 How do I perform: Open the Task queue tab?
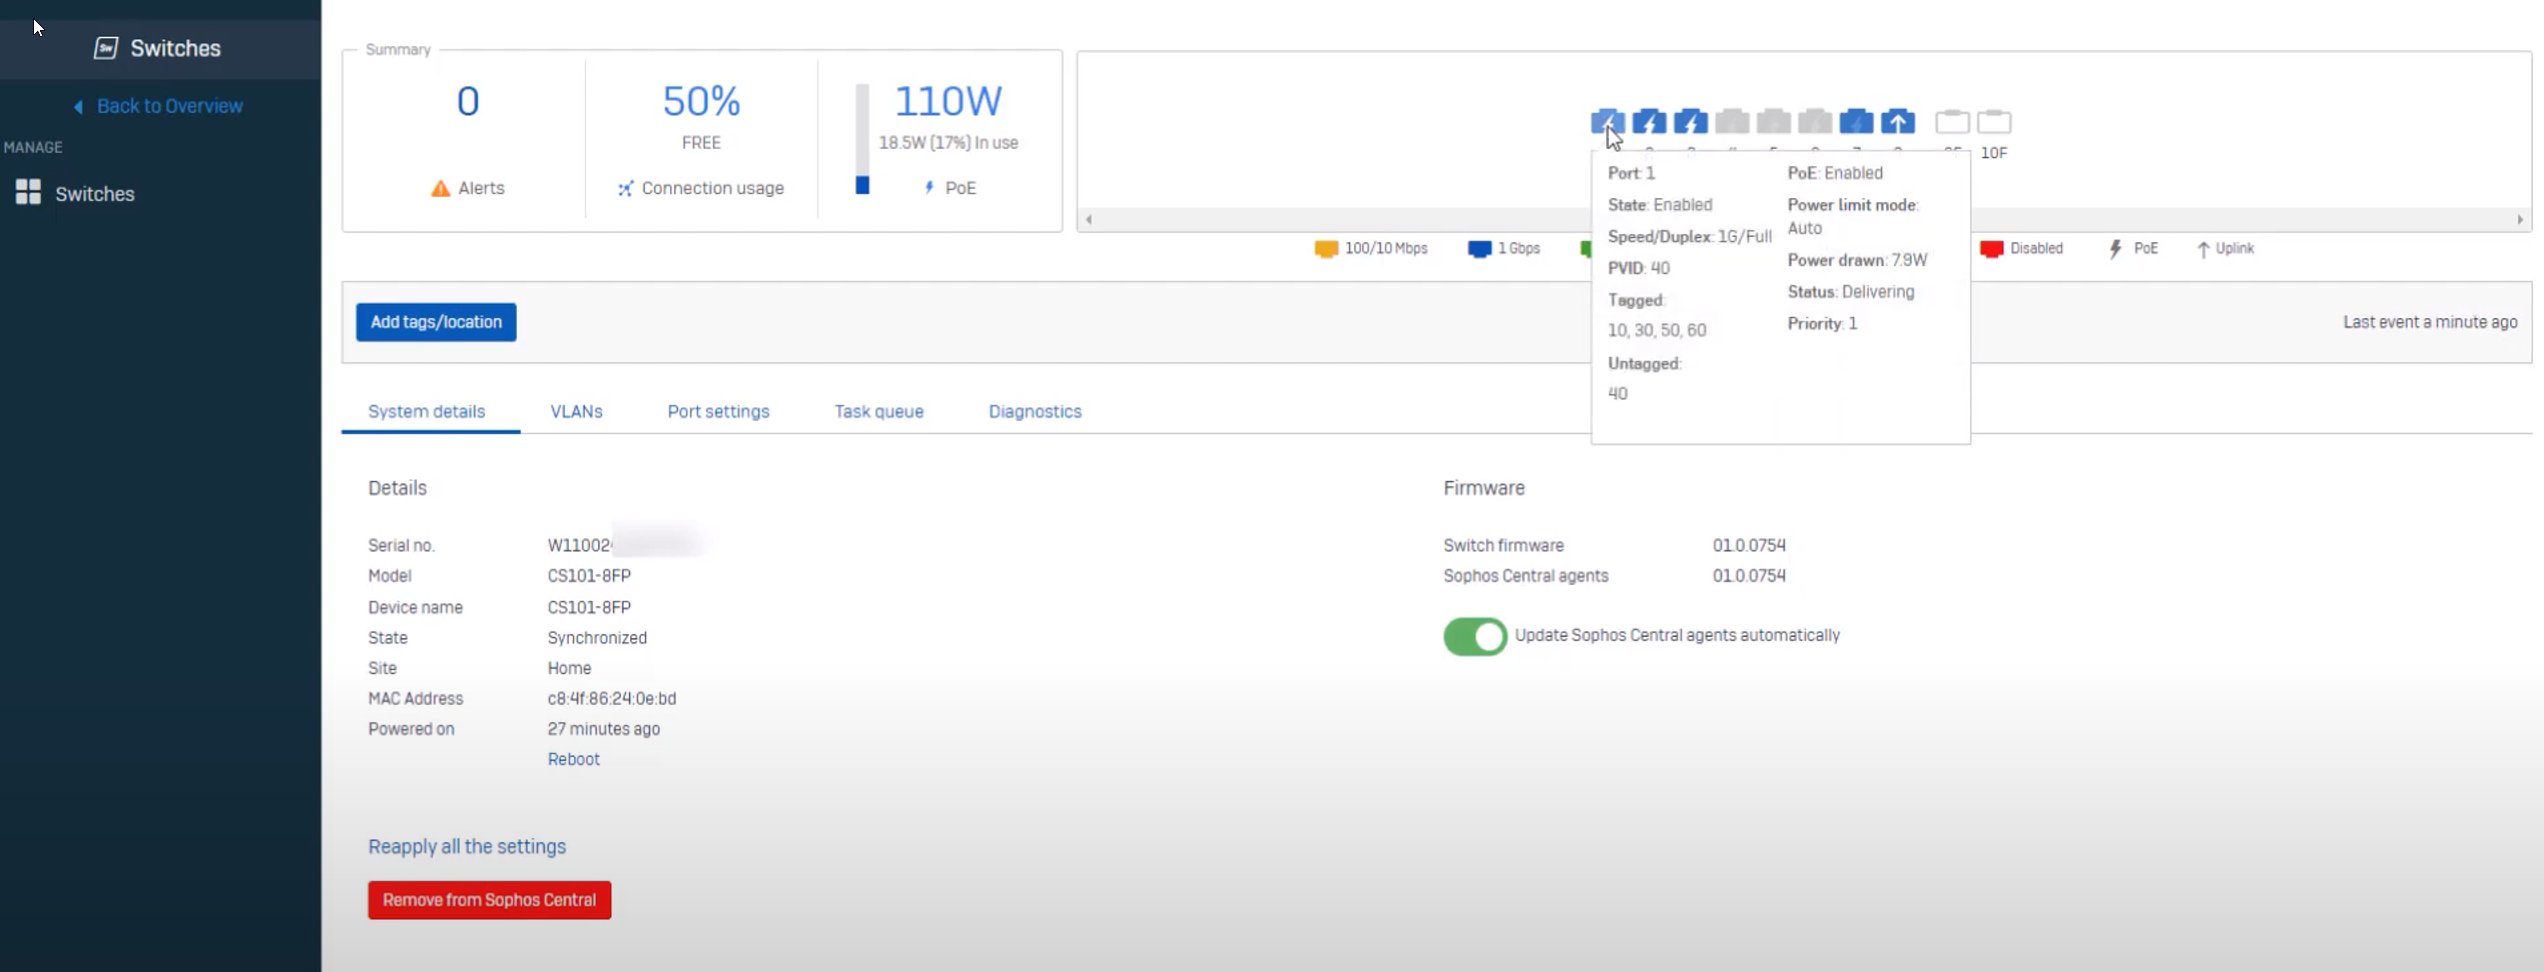(x=878, y=411)
